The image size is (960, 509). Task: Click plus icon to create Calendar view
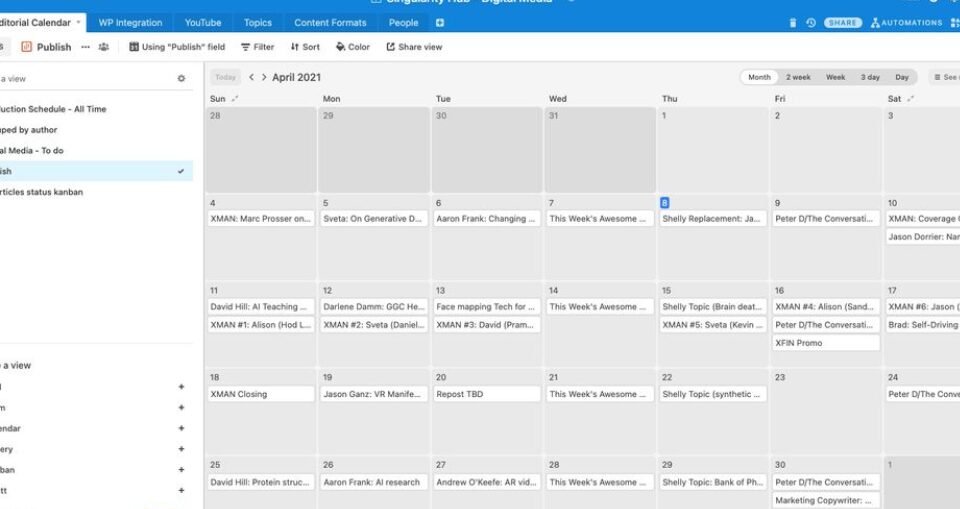coord(181,428)
